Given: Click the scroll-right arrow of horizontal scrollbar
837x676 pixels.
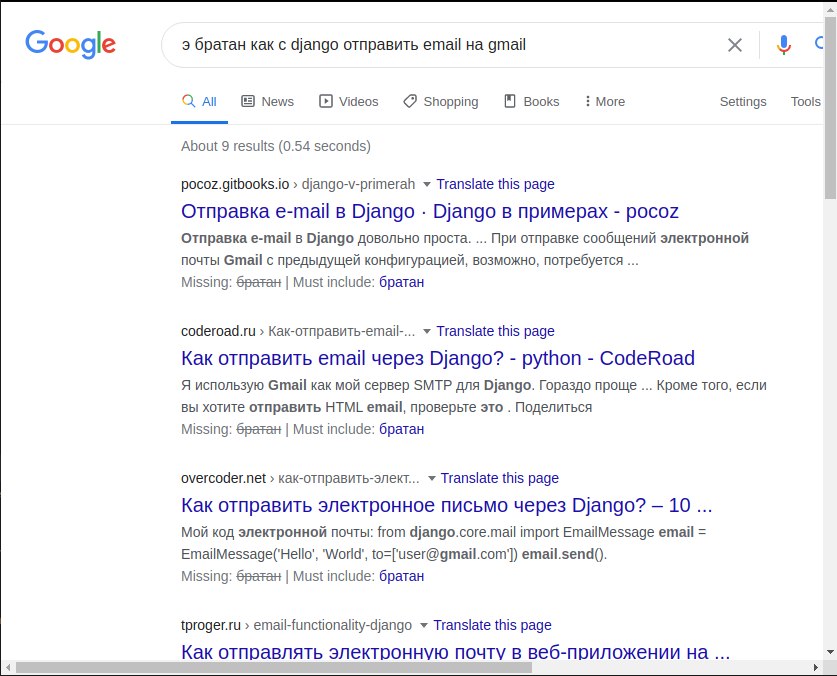Looking at the screenshot, I should click(x=815, y=667).
